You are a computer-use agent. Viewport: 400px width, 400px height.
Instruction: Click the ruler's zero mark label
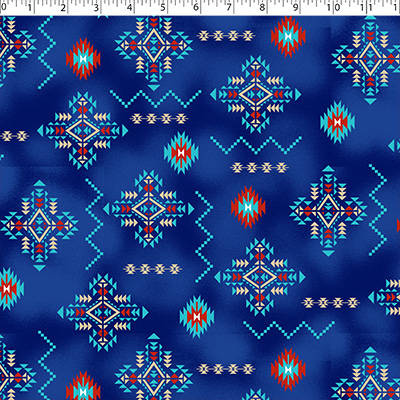pyautogui.click(x=2, y=7)
